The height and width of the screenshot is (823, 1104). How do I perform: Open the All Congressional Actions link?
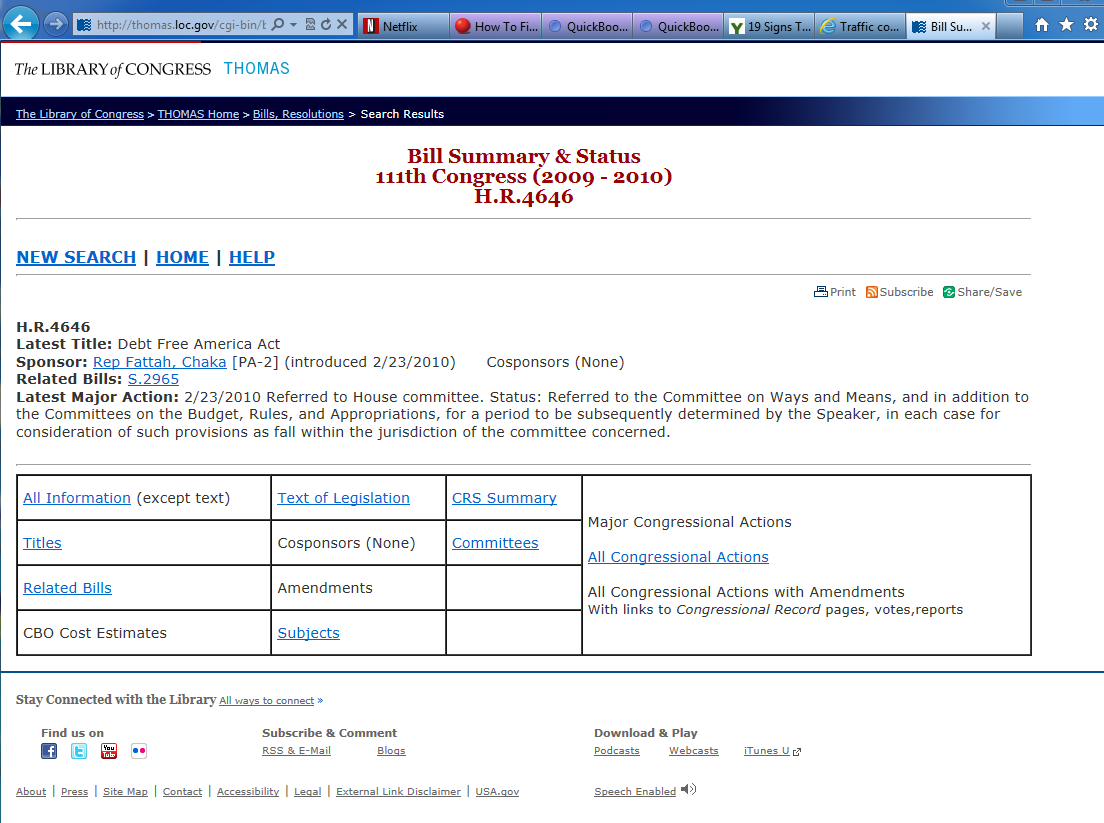[x=678, y=557]
